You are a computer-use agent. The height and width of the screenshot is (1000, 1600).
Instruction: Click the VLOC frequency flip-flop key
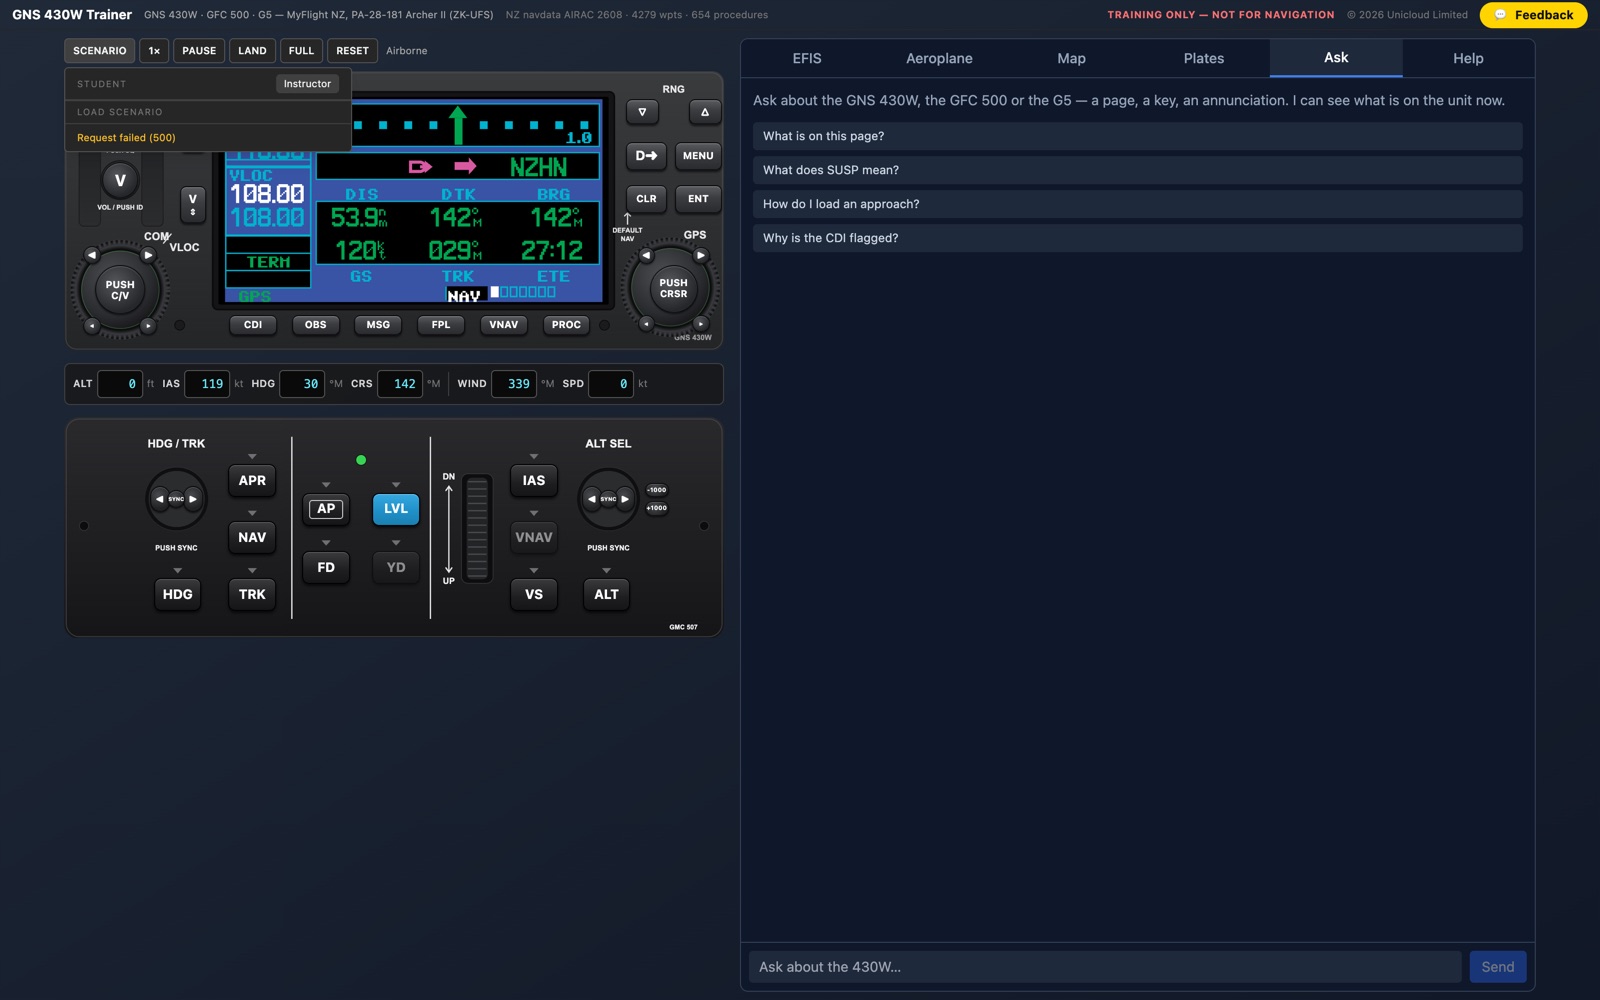pos(193,204)
